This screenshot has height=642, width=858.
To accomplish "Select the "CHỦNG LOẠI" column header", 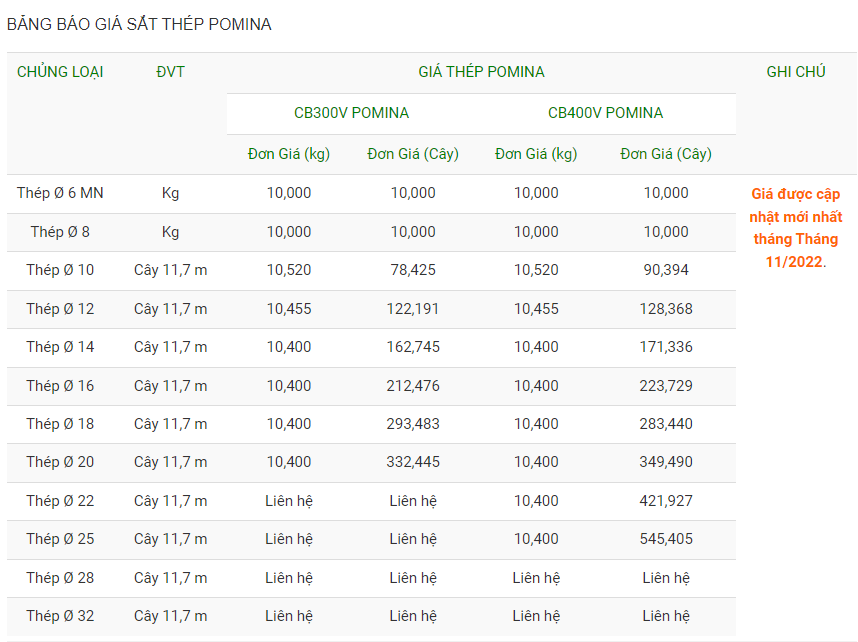I will click(x=60, y=72).
